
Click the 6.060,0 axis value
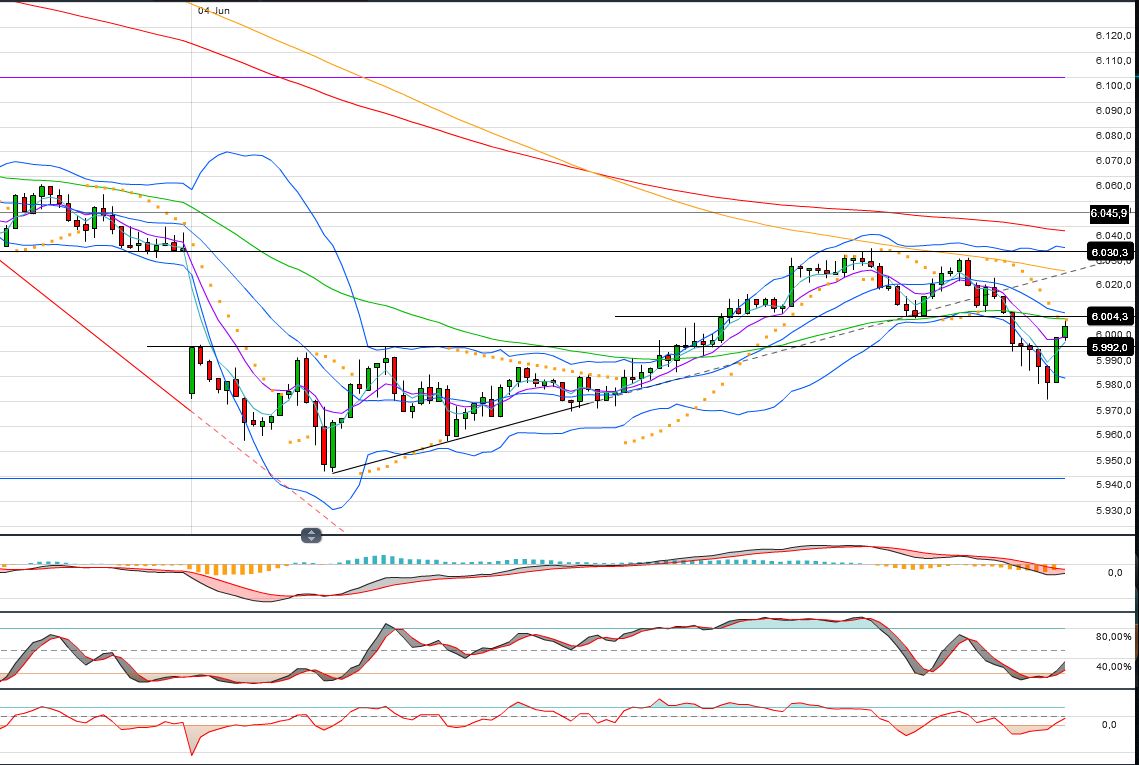pos(1113,185)
